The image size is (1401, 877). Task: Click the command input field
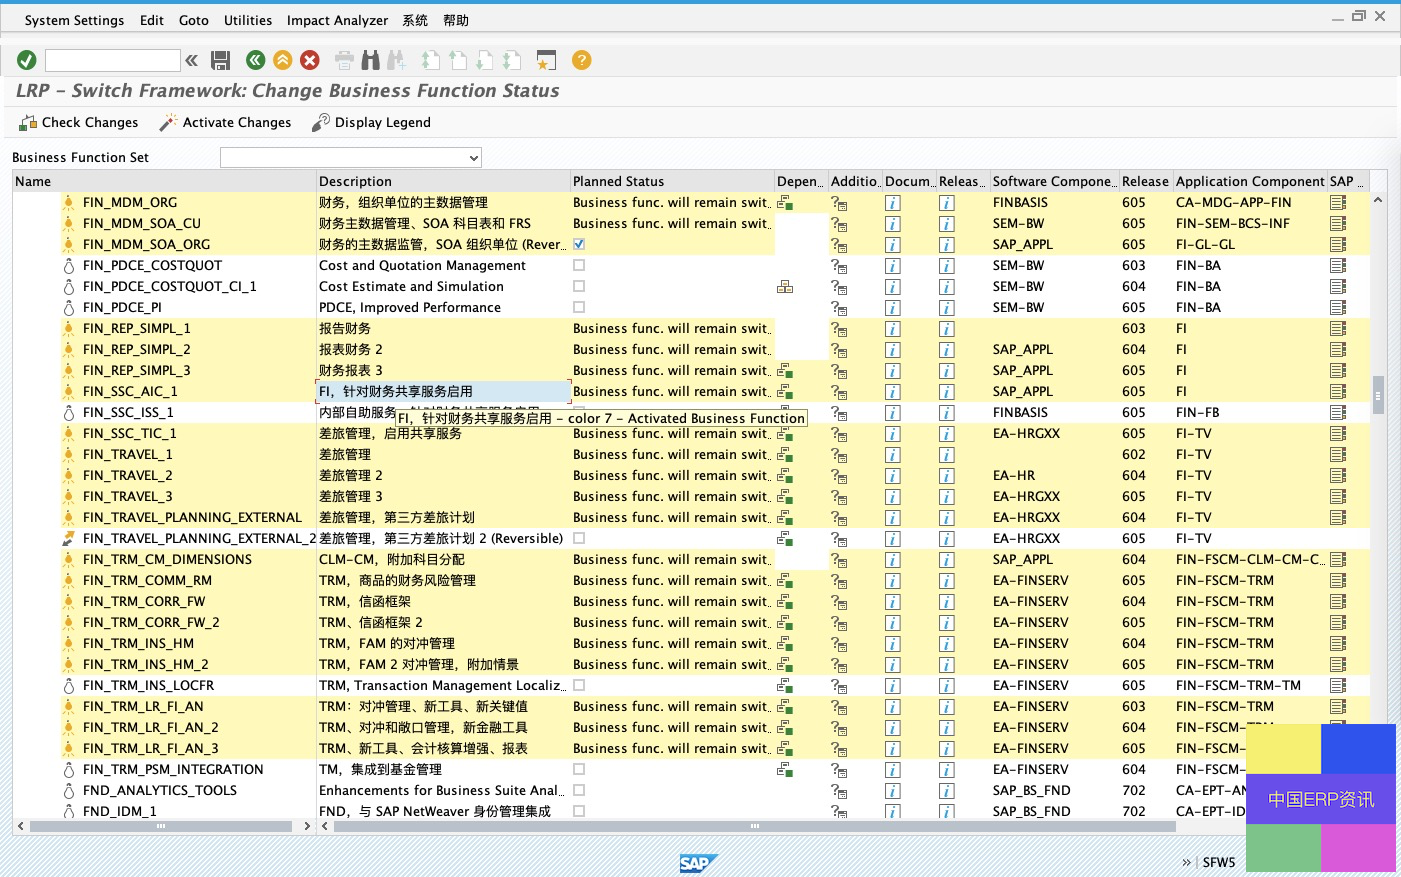point(113,60)
